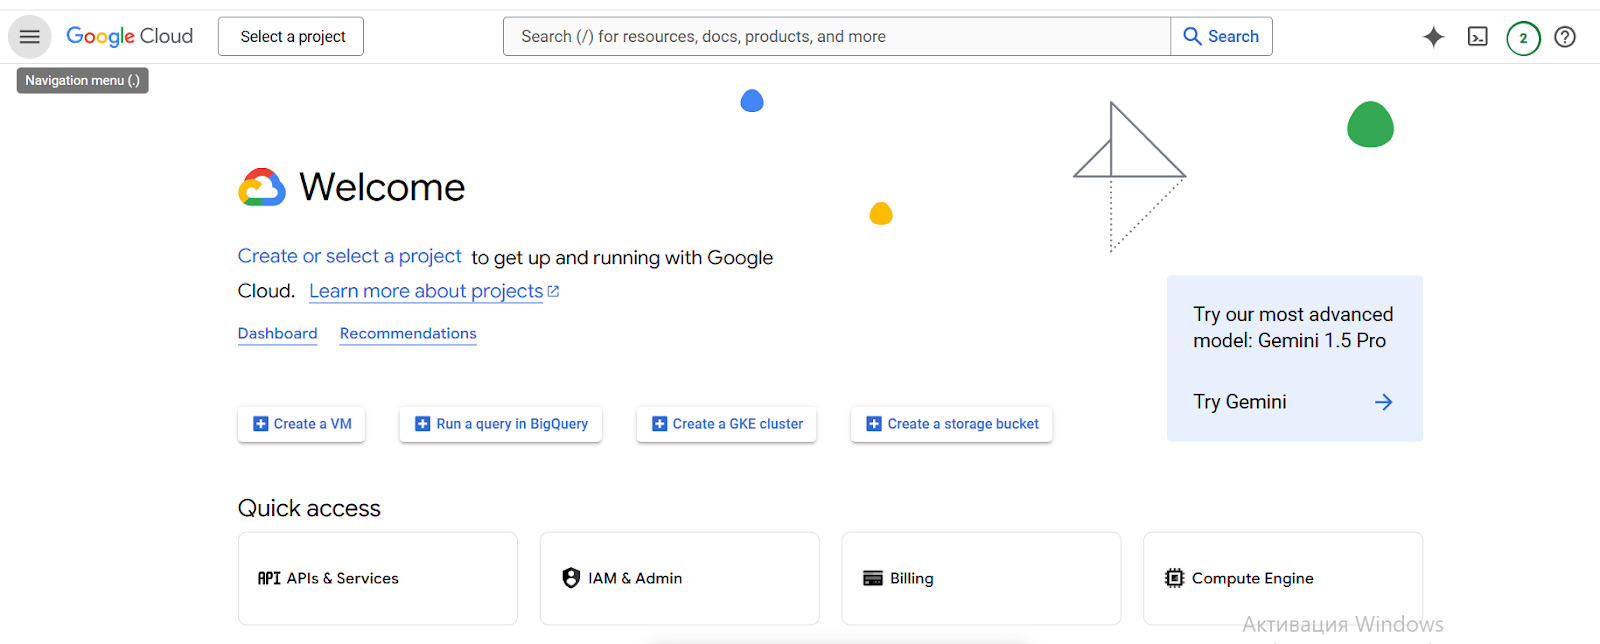This screenshot has width=1600, height=644.
Task: Switch to the Dashboard tab
Action: click(x=277, y=334)
